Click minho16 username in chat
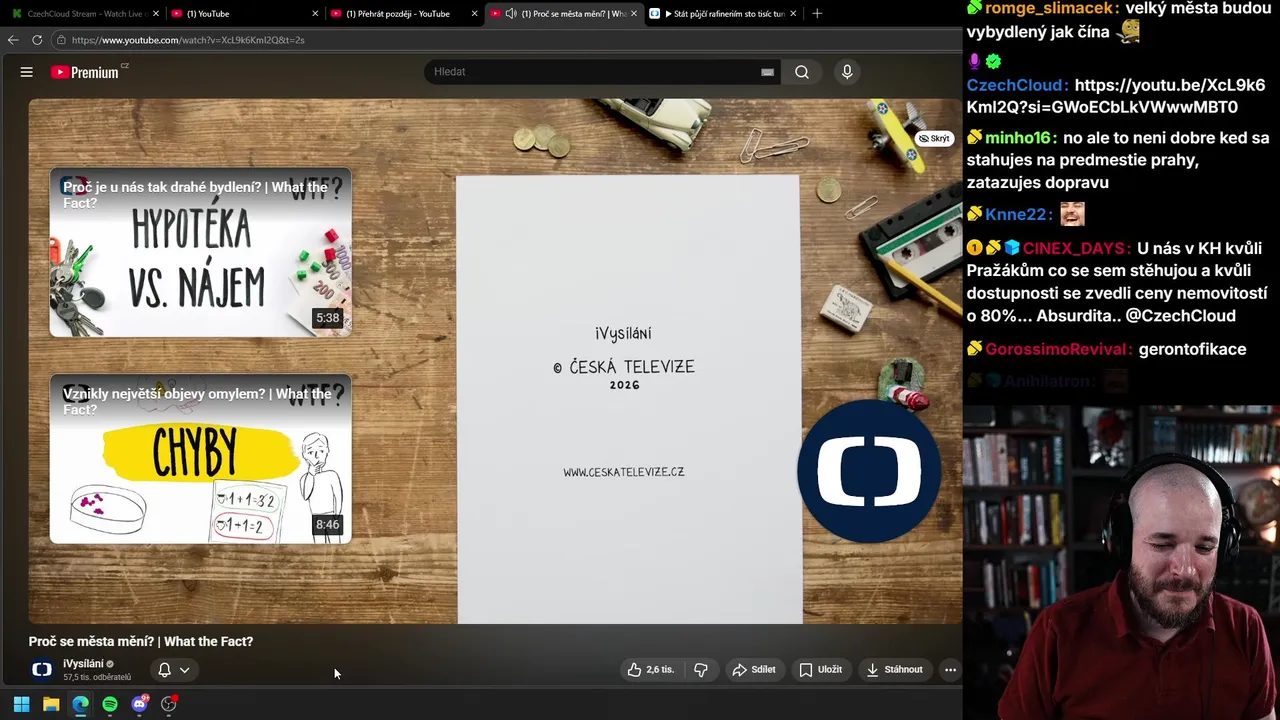1280x720 pixels. click(x=1020, y=138)
